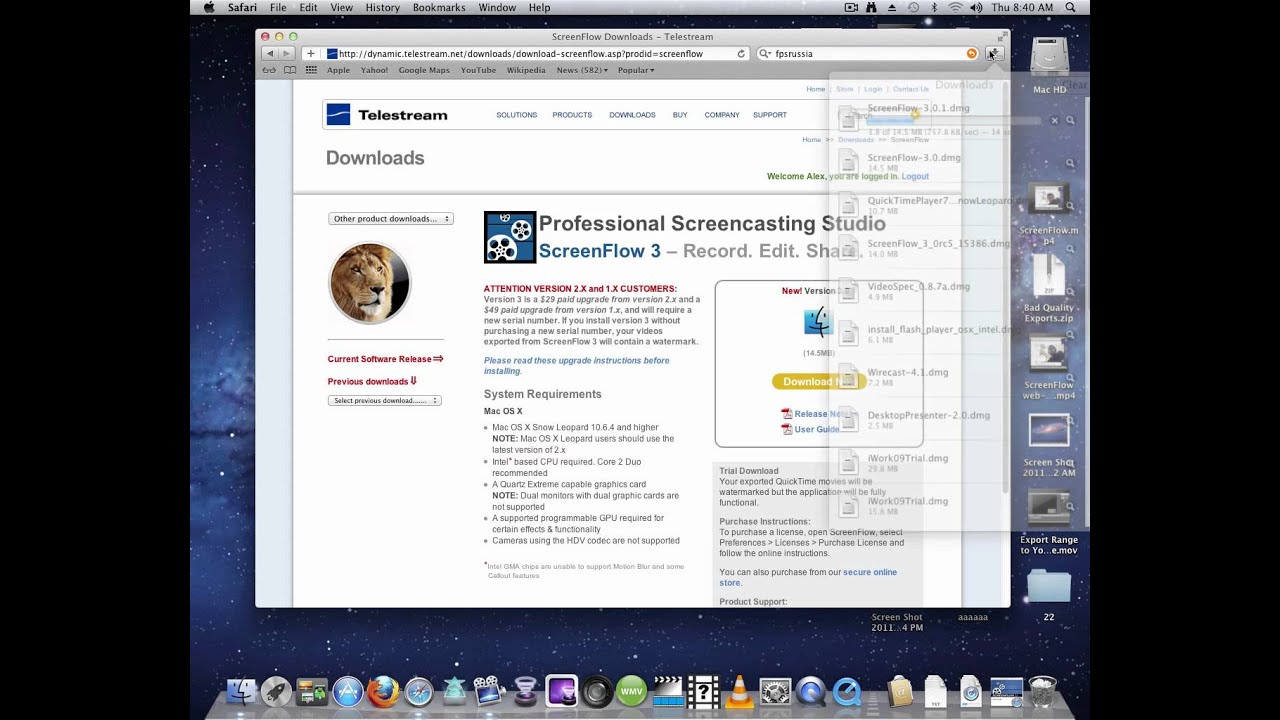This screenshot has width=1280, height=720.
Task: Open Wi-Fi status menu
Action: coord(955,7)
